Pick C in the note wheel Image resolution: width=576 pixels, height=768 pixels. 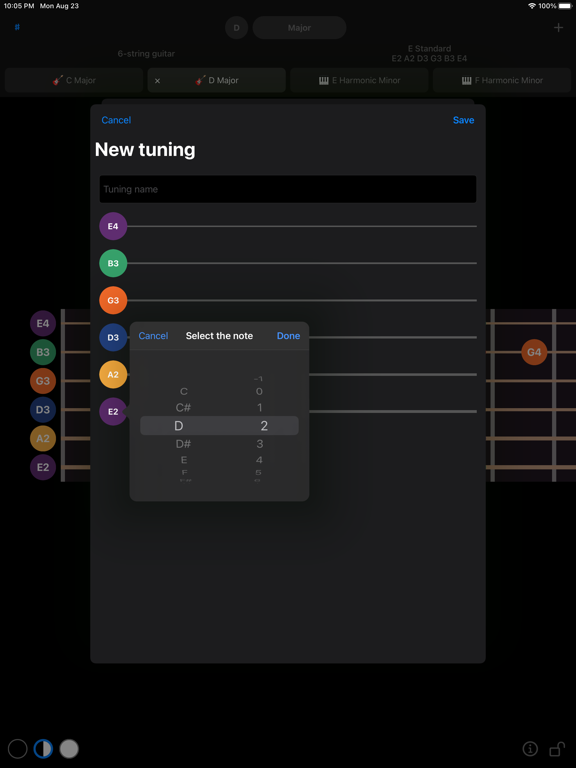[x=184, y=391]
